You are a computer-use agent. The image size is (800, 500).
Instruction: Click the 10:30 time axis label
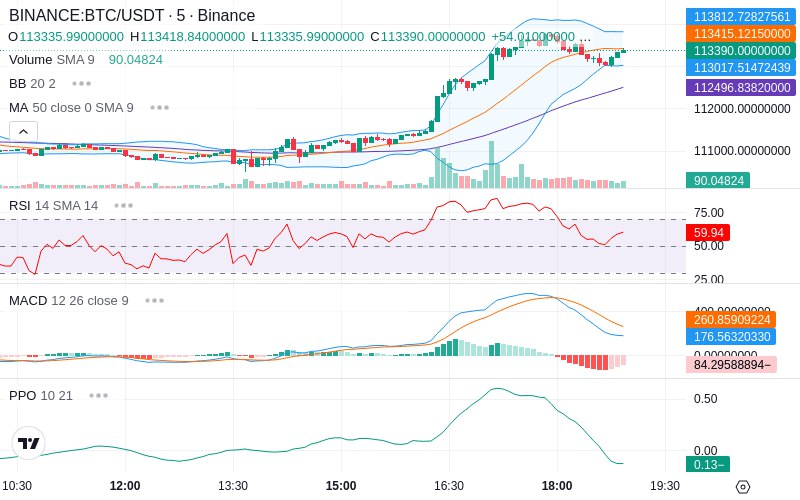[17, 486]
